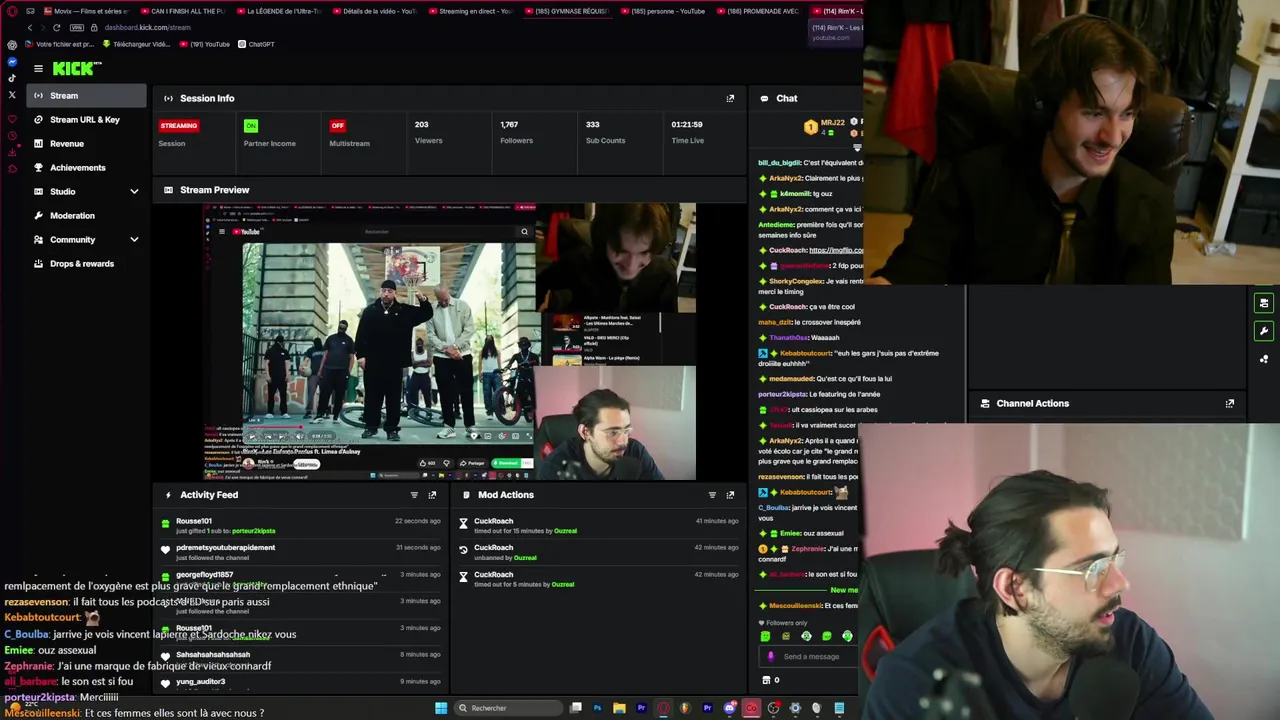Expand the Studio sidebar section
Screen dimensions: 1280x720
pos(134,191)
